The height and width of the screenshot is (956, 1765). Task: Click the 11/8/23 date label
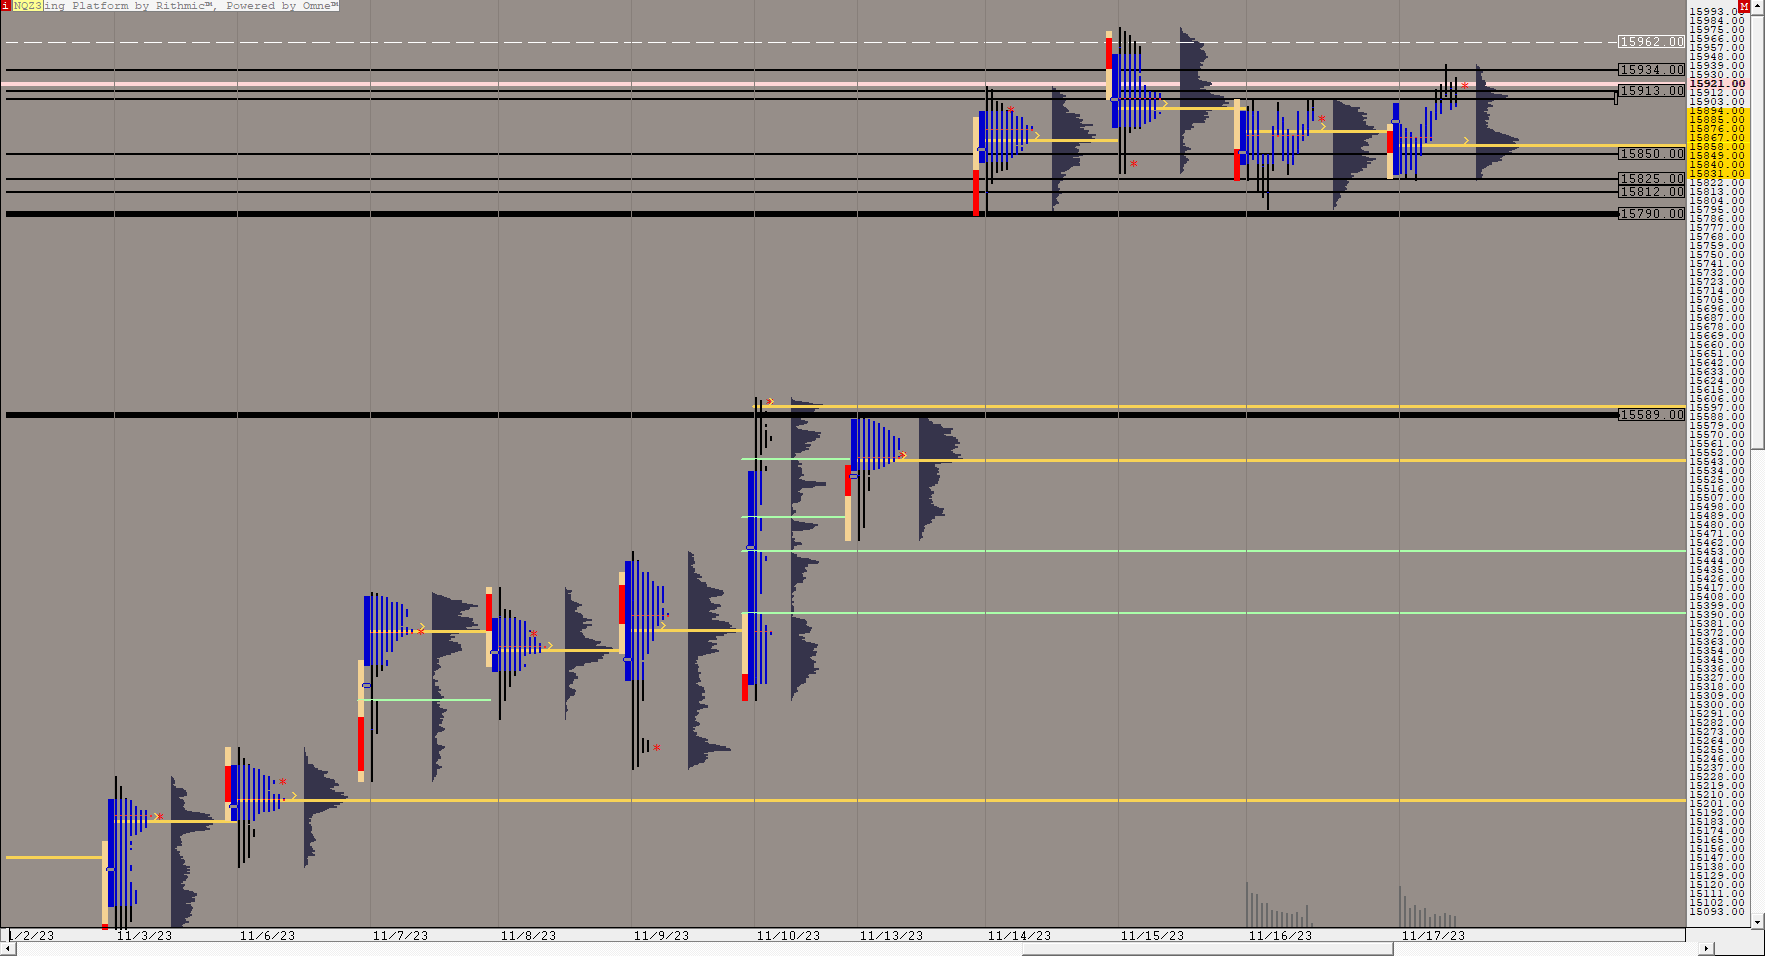528,936
